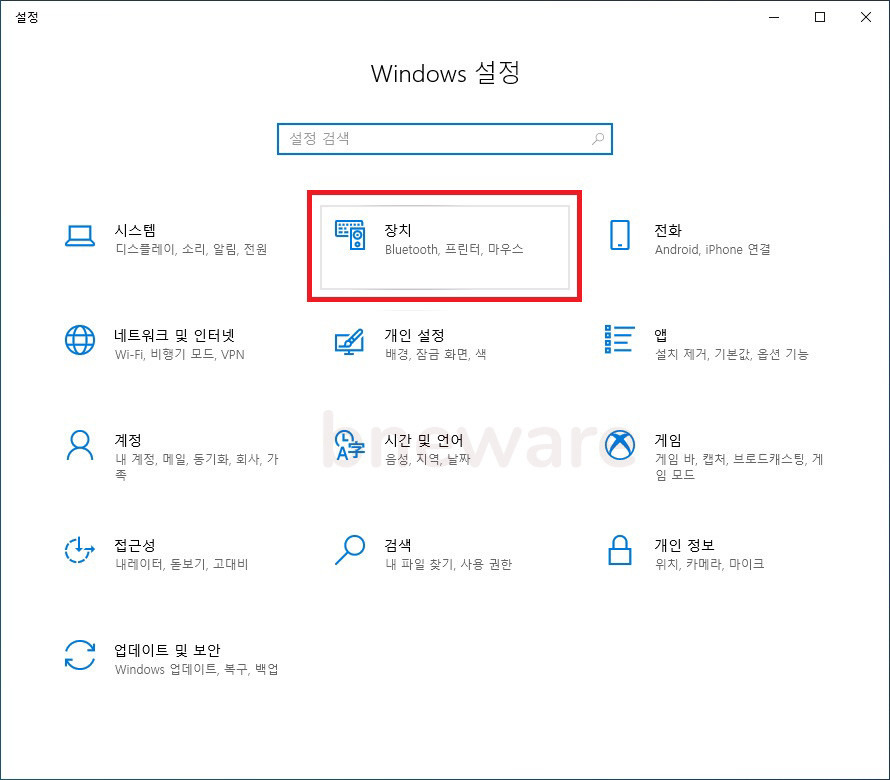Click 'Bluetooth, 프린터, 마우스' description

pos(454,249)
